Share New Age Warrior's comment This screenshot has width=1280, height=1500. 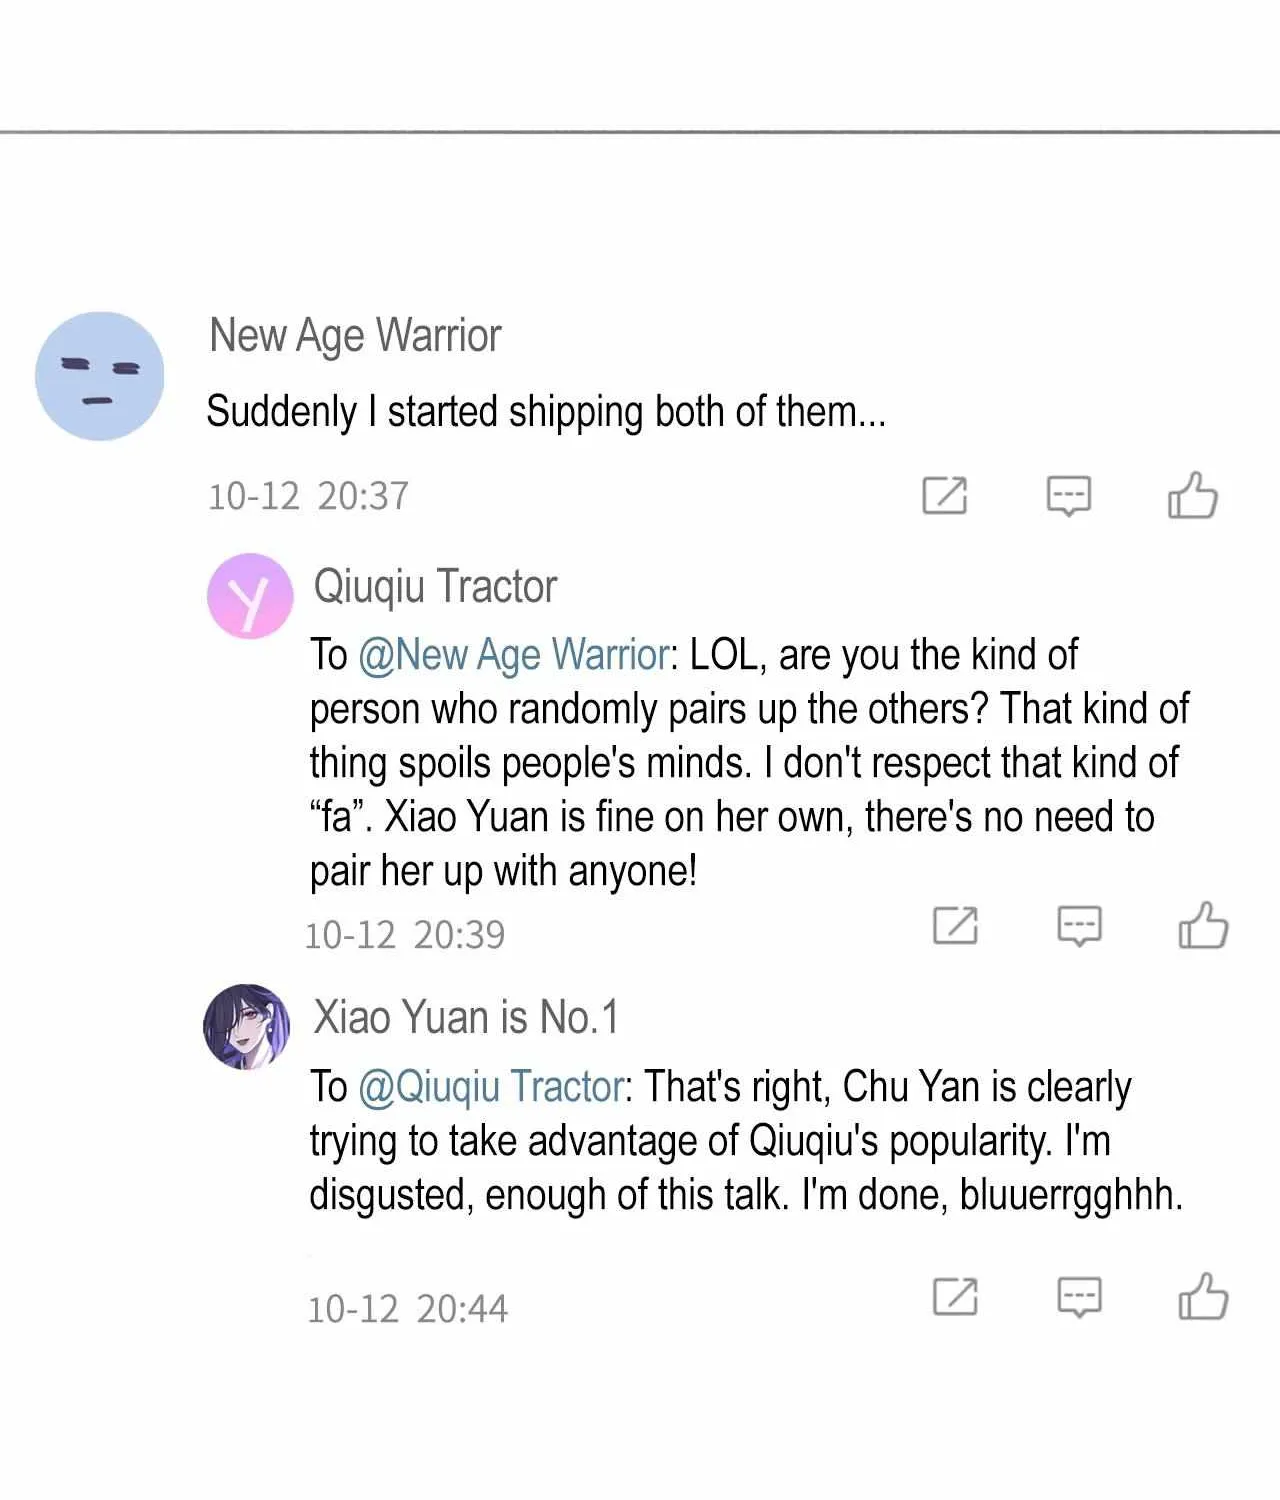click(x=945, y=495)
